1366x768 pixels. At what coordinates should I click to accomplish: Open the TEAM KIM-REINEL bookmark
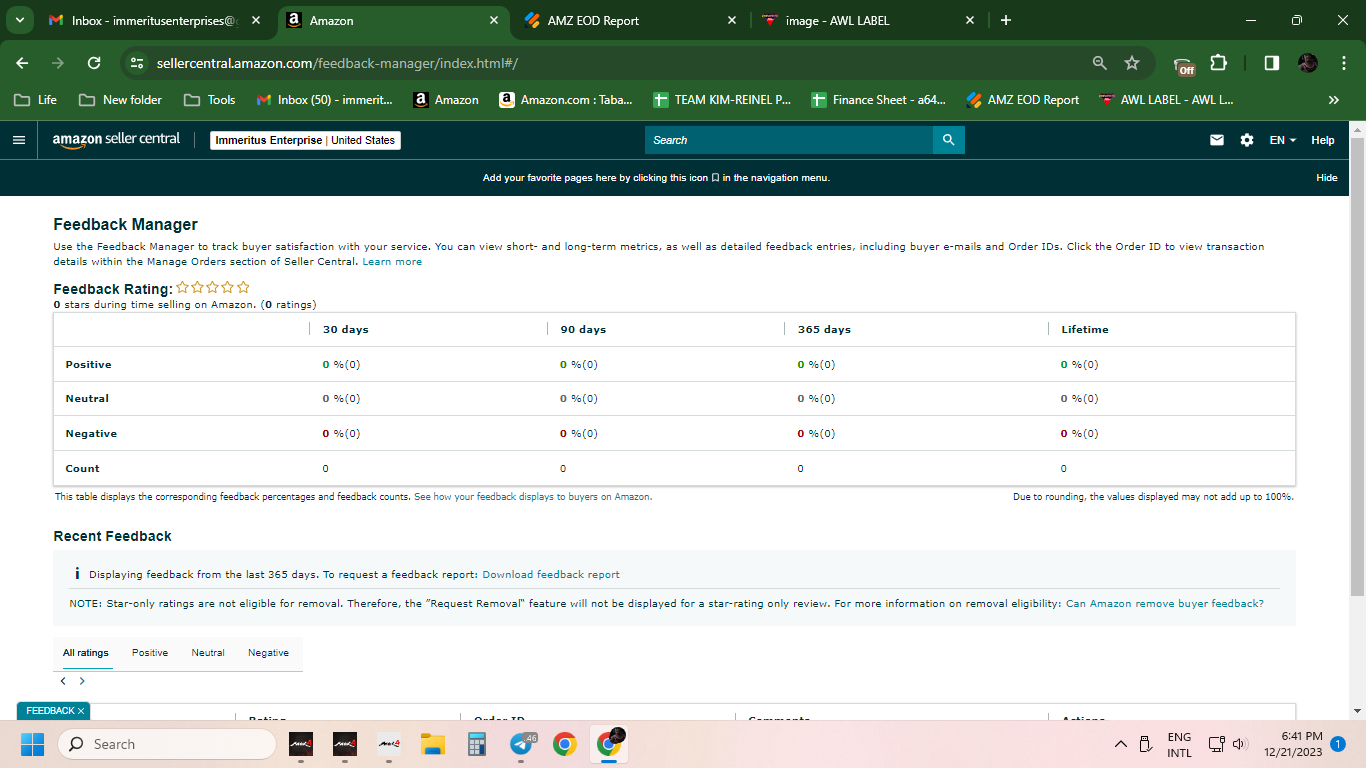pyautogui.click(x=722, y=100)
